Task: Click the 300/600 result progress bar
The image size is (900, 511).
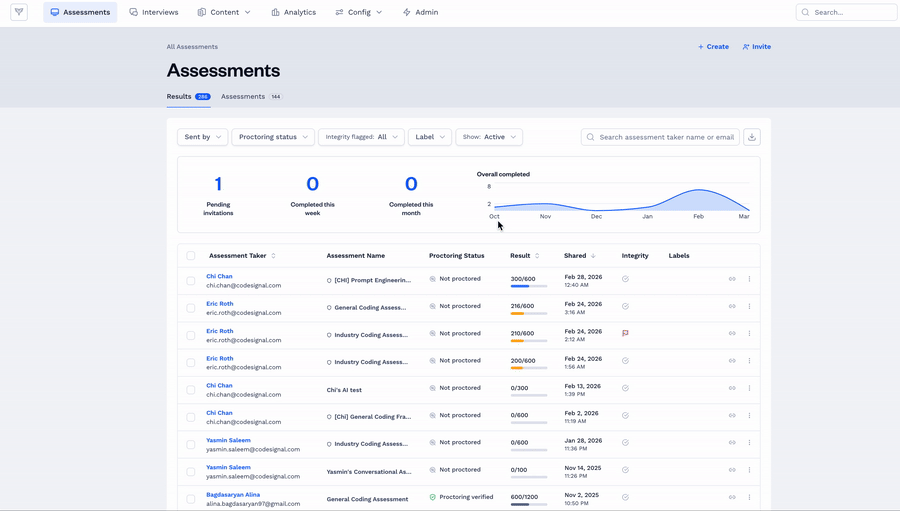Action: click(x=529, y=286)
